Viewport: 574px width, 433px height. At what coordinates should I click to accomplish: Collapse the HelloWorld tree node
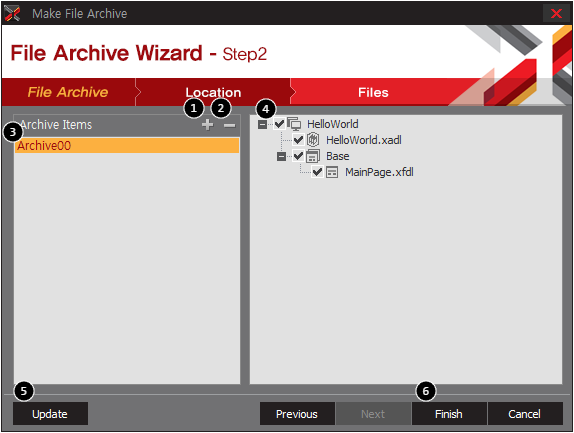click(262, 124)
